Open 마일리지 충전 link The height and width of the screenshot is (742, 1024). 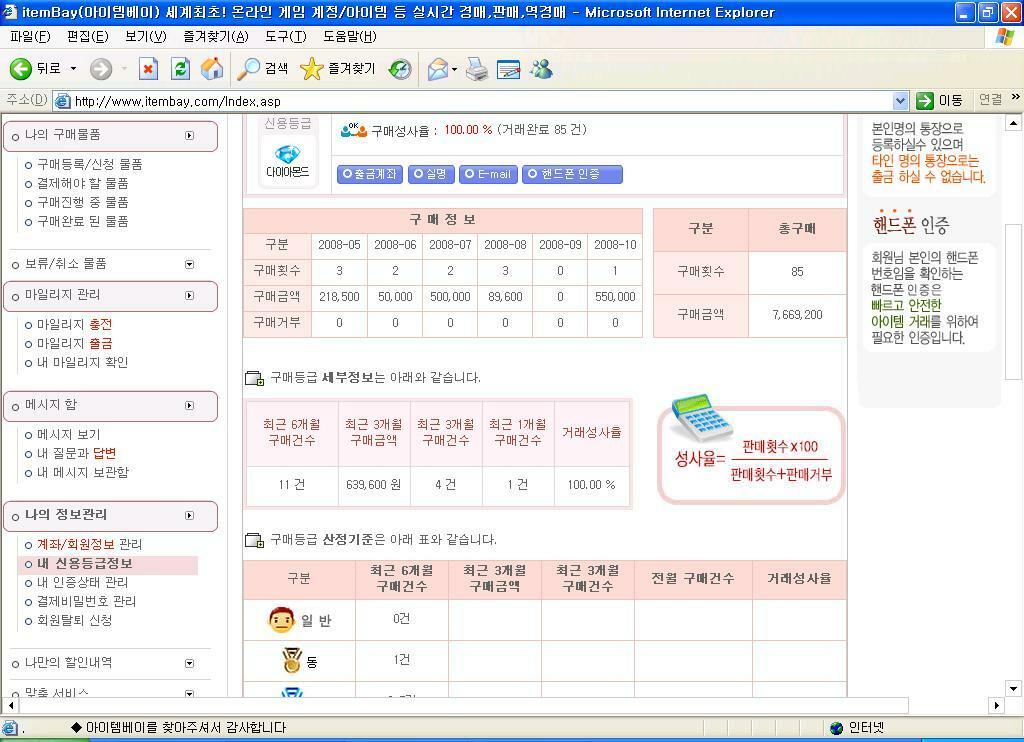pyautogui.click(x=74, y=325)
